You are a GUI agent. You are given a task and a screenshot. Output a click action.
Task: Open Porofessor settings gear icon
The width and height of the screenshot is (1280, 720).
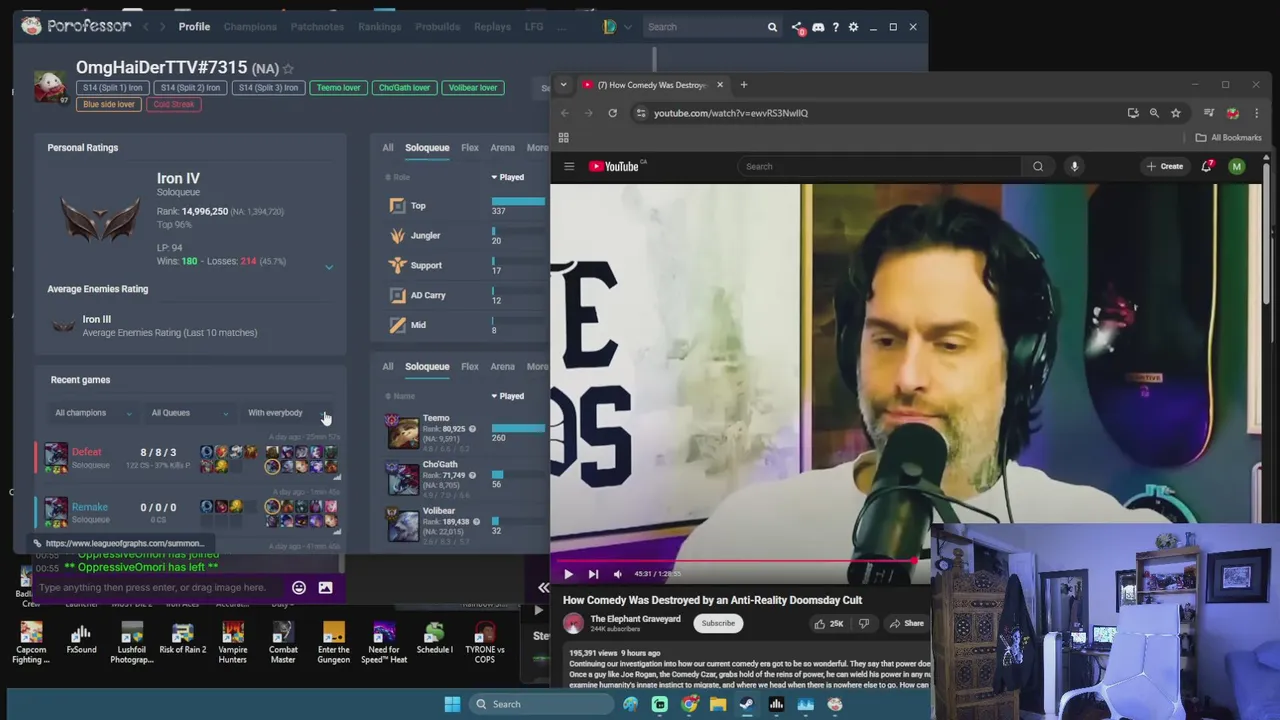click(x=853, y=27)
